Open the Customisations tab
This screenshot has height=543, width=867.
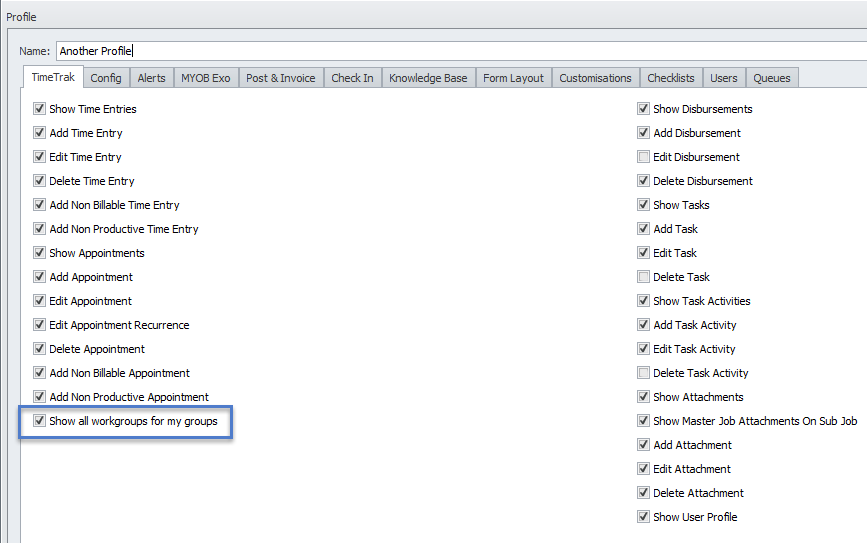point(595,78)
